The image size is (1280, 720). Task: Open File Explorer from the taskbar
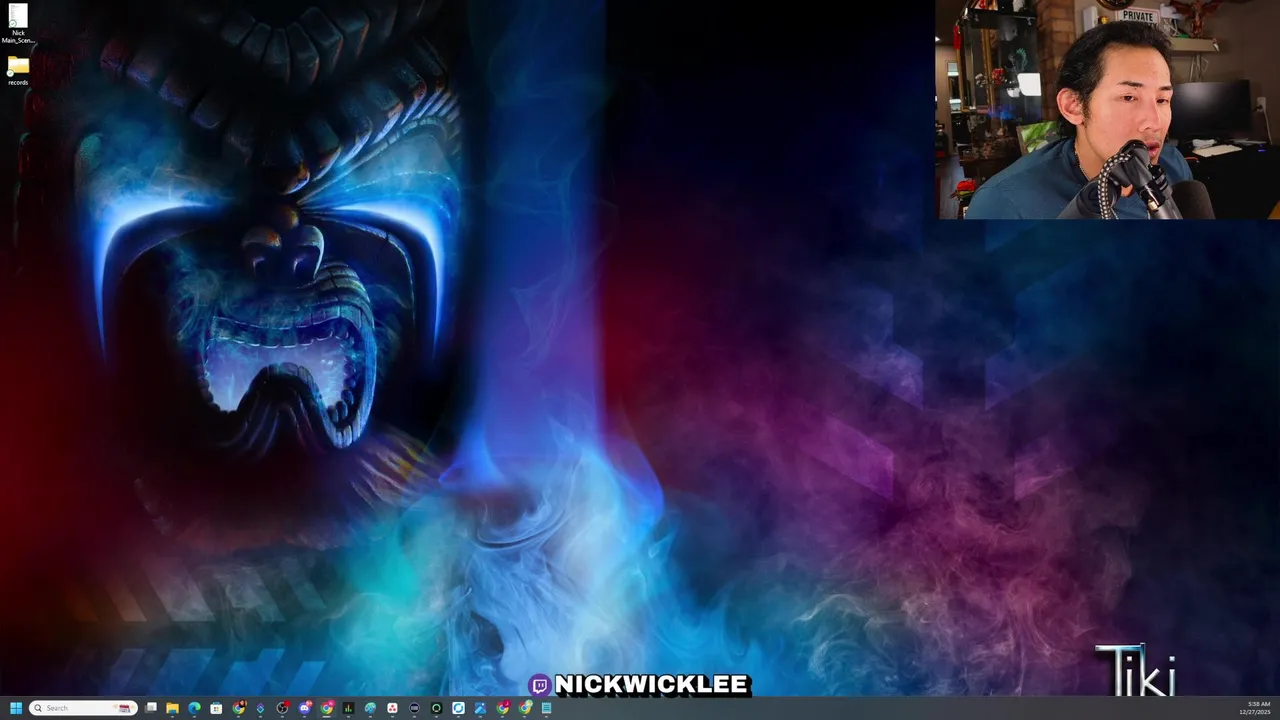(x=172, y=708)
